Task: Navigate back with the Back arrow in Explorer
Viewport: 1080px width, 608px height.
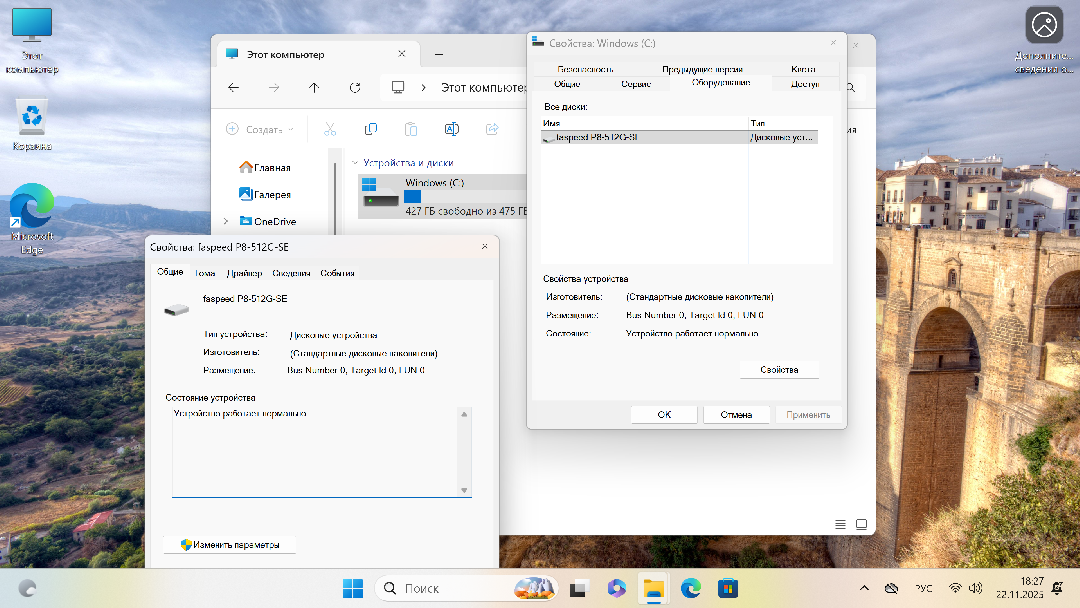Action: click(x=234, y=88)
